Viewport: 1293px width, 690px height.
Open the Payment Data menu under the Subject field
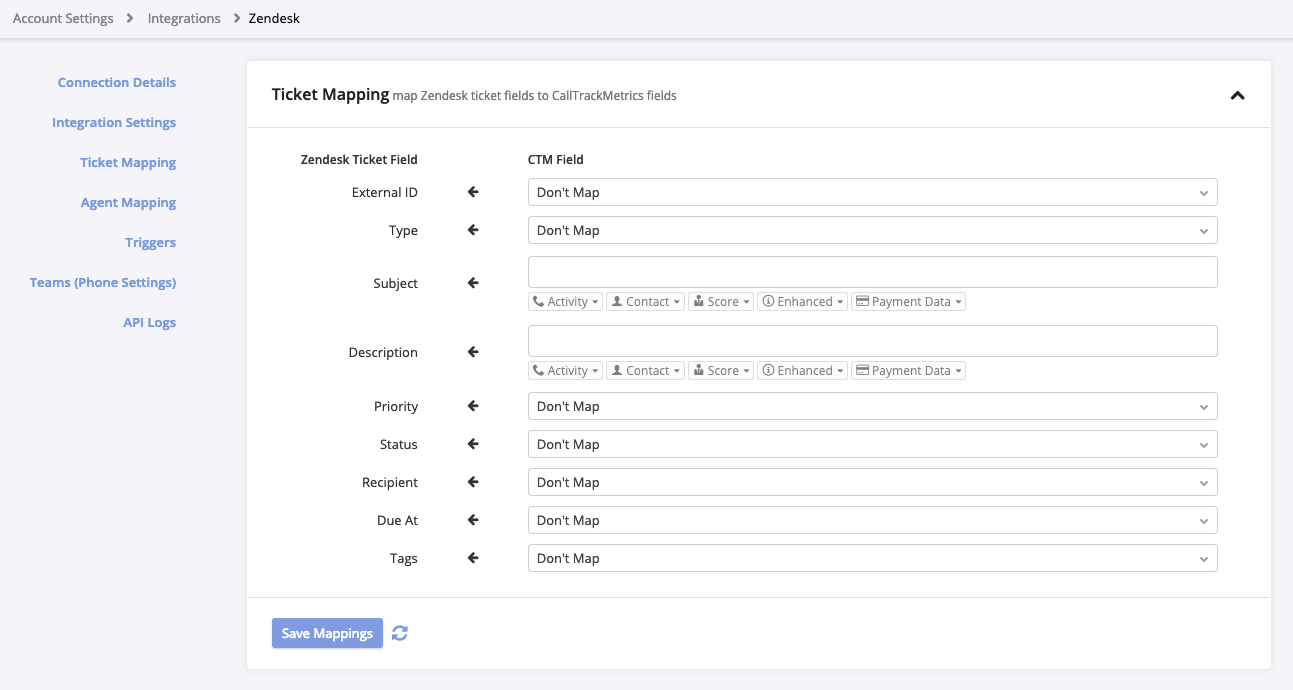click(908, 301)
